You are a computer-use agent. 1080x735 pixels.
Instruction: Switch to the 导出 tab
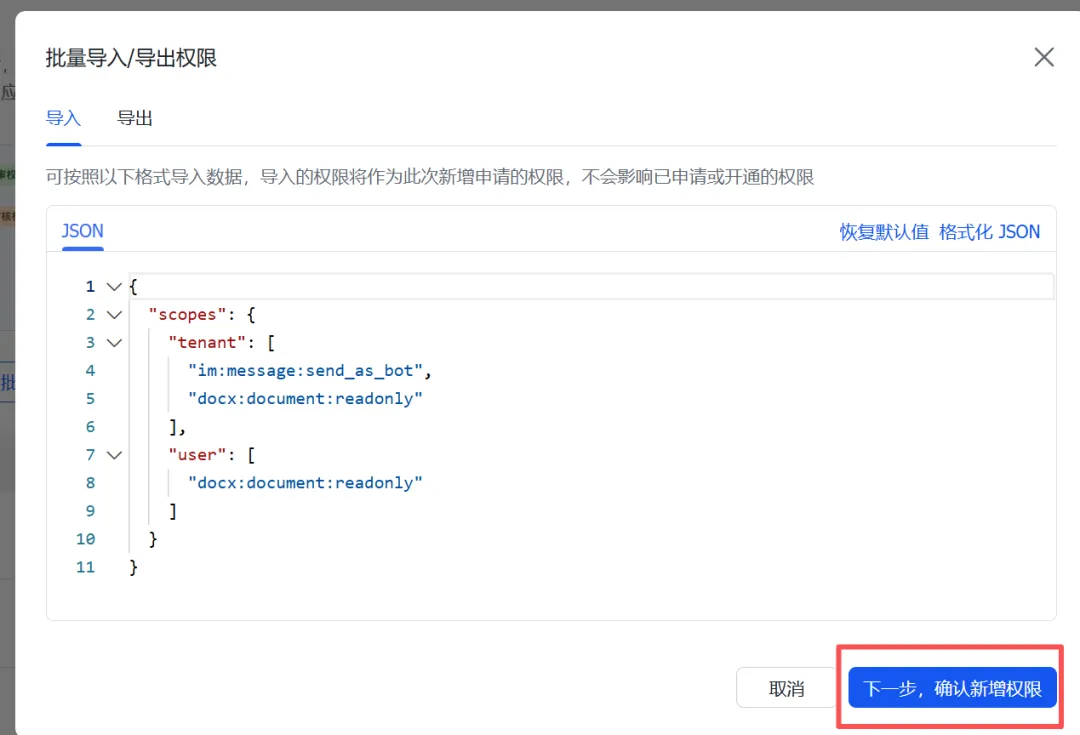coord(134,118)
